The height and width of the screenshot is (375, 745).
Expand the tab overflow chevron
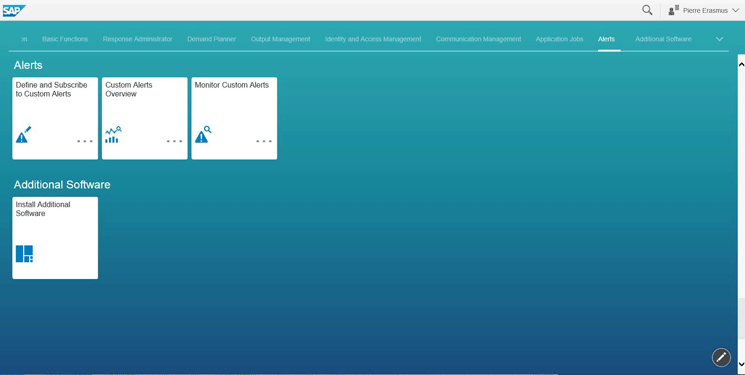point(719,39)
